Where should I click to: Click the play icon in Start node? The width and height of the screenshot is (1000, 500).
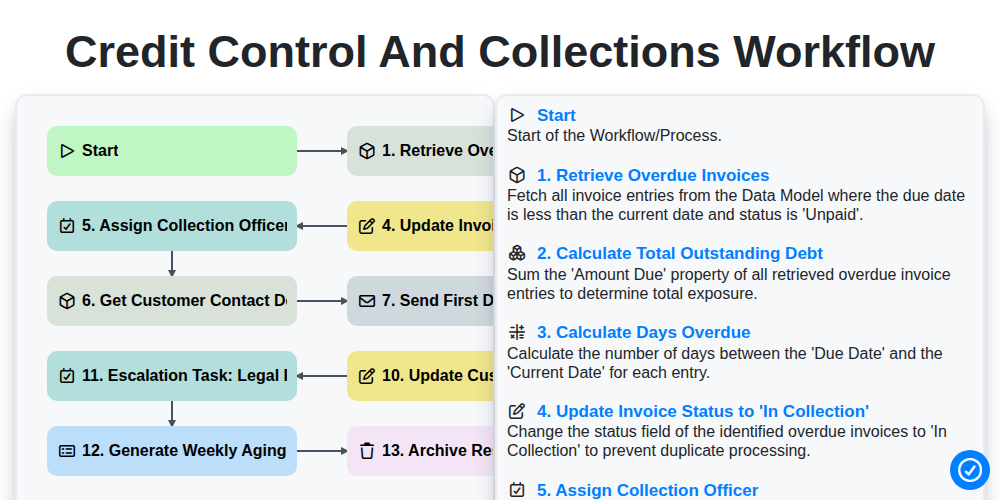tap(67, 151)
